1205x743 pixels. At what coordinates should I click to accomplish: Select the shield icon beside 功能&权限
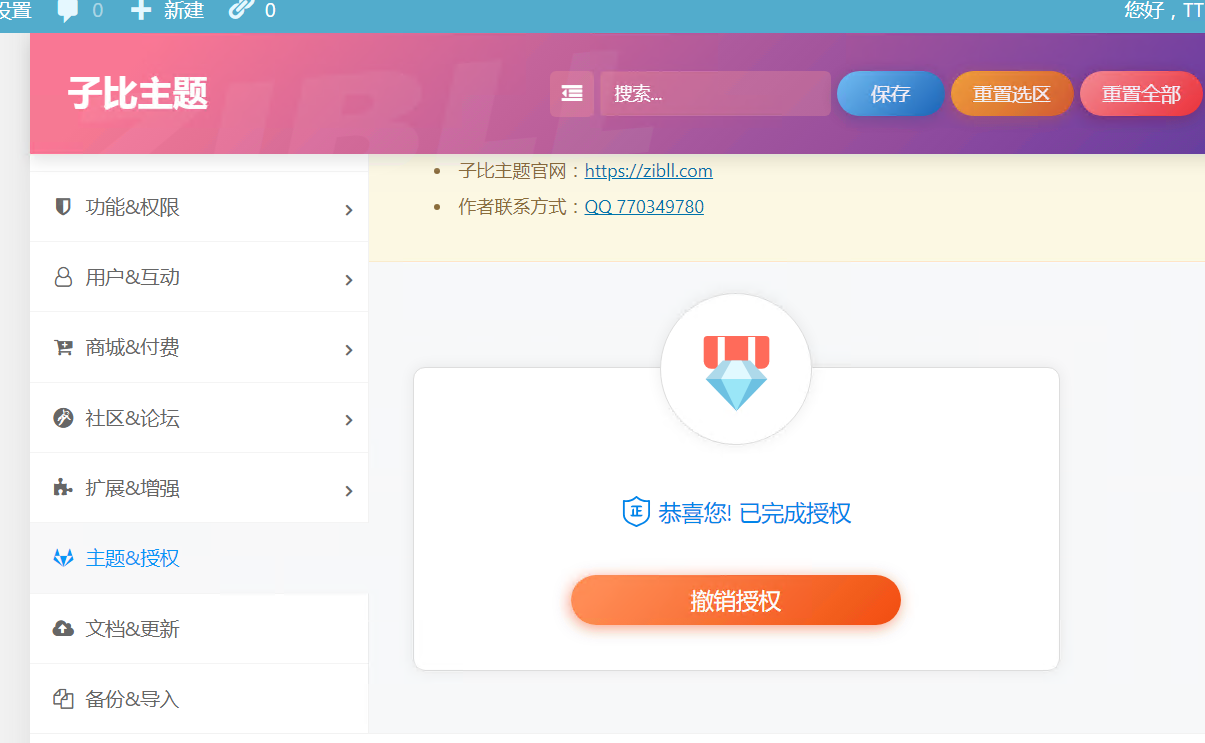(x=62, y=208)
